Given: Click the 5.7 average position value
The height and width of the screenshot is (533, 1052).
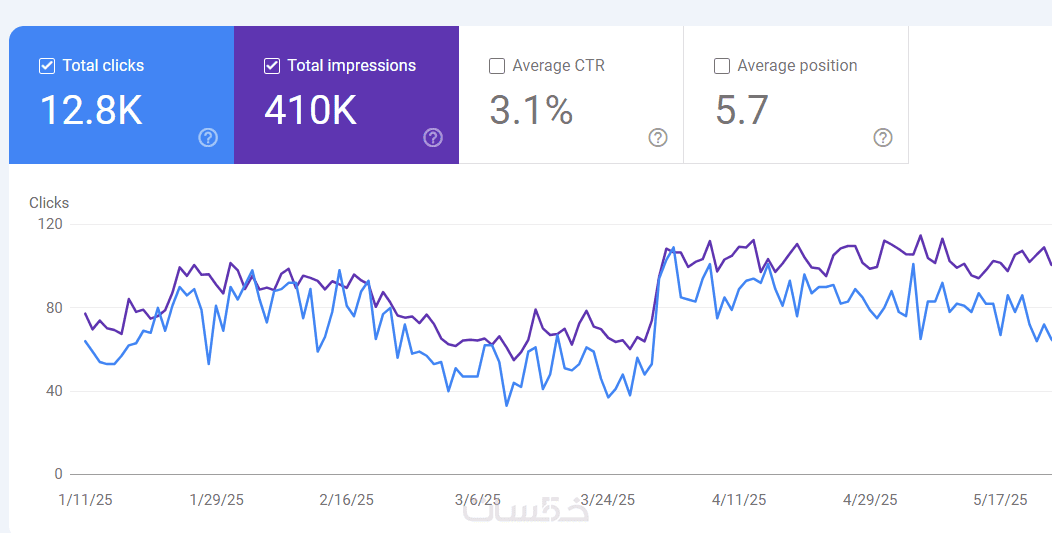Looking at the screenshot, I should click(741, 110).
